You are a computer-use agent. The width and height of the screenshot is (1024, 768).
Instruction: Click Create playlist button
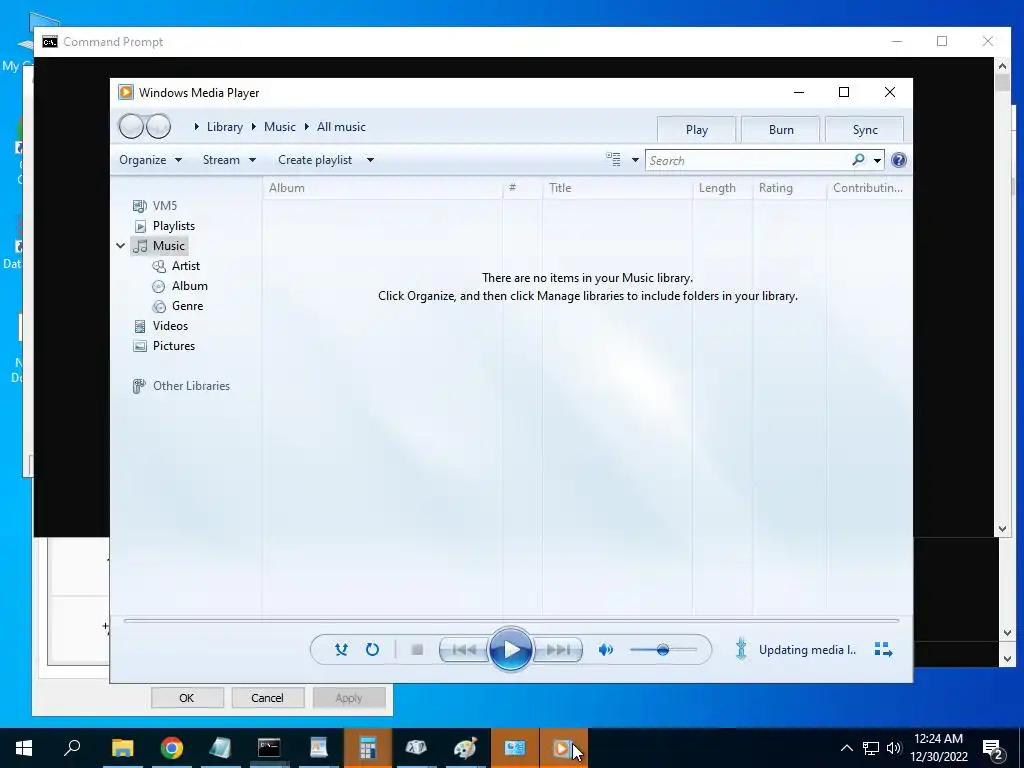tap(315, 160)
